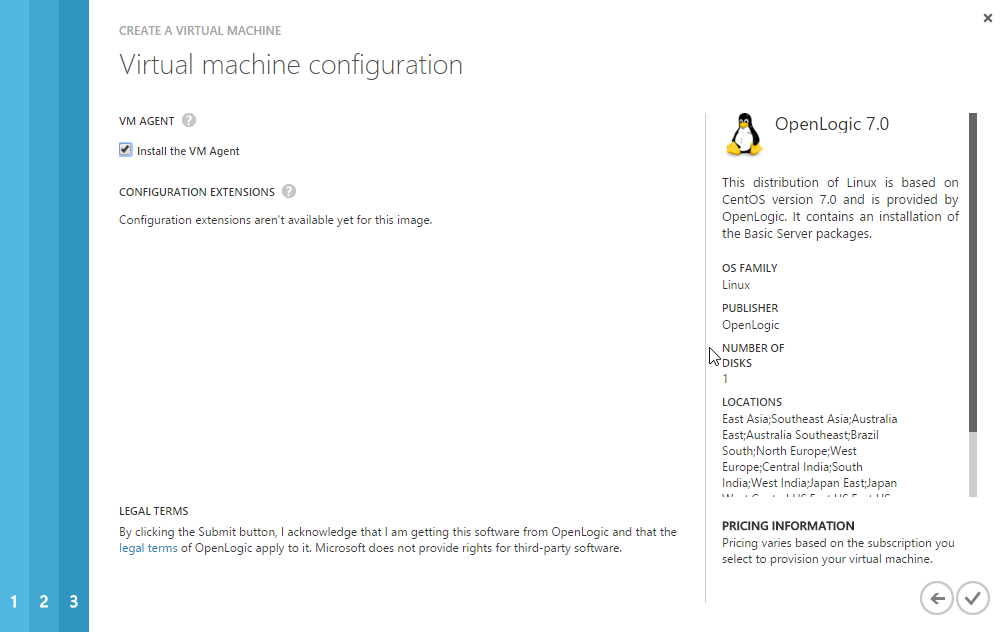Image resolution: width=1006 pixels, height=632 pixels.
Task: Go to wizard step 1
Action: coord(14,602)
